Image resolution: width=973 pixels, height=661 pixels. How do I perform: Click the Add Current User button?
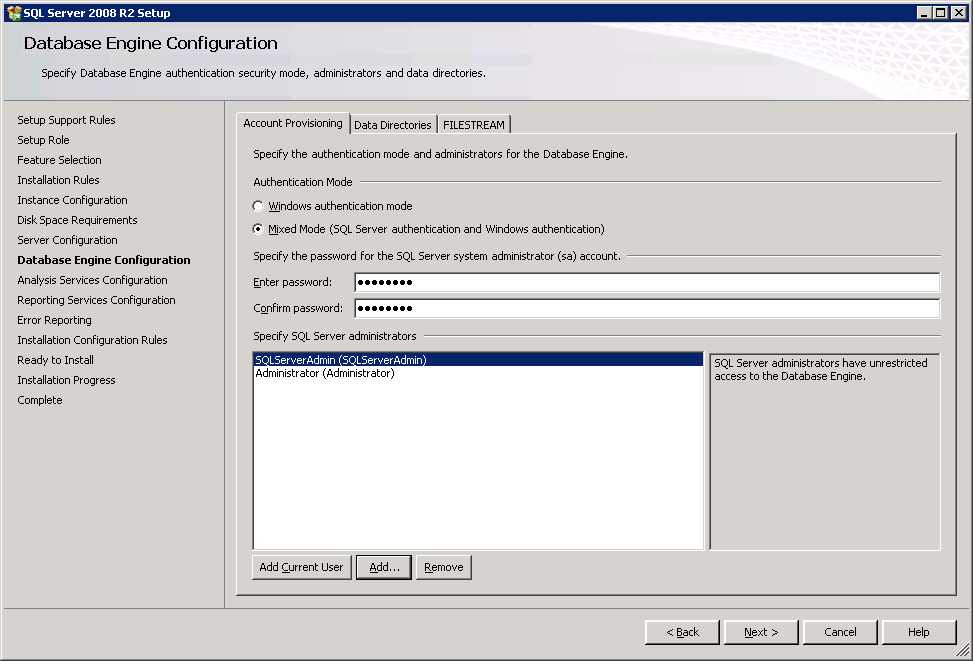pos(302,567)
